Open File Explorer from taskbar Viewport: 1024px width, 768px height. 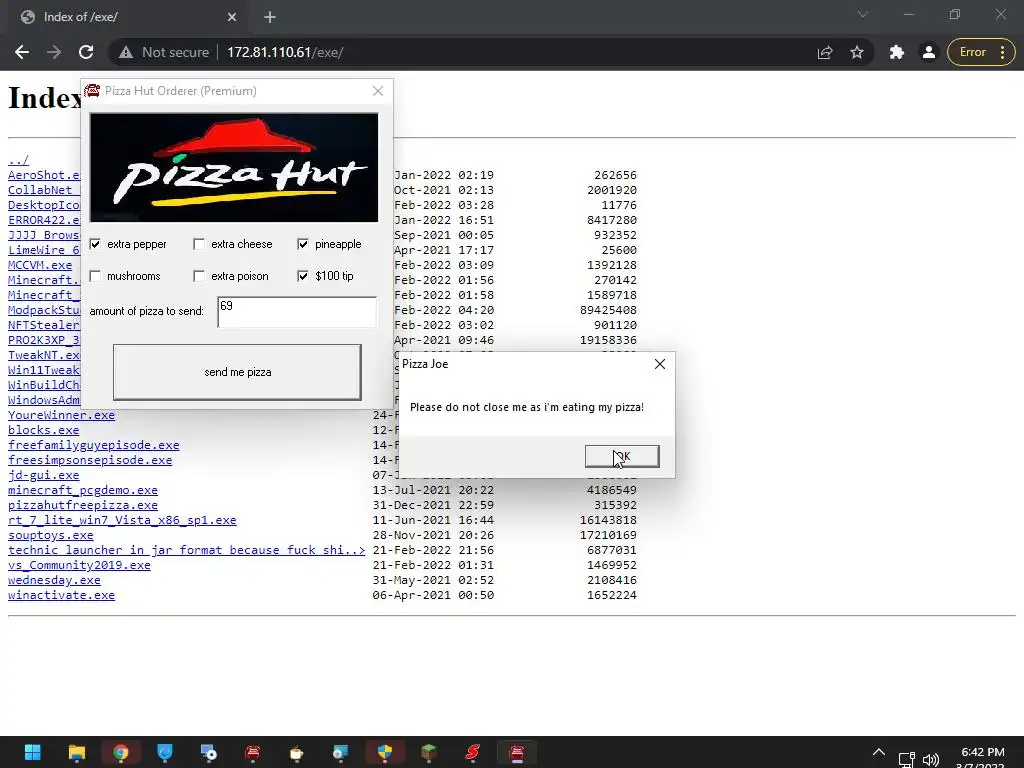(76, 752)
